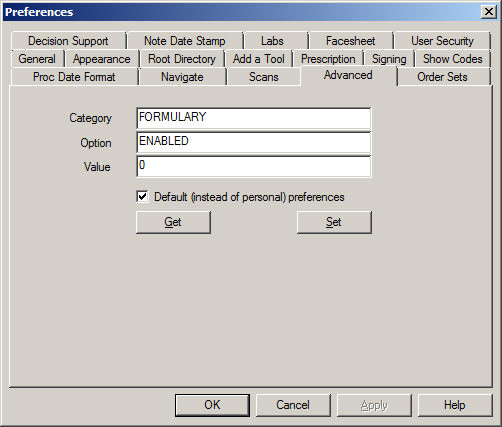
Task: Go to the User Security tab
Action: pyautogui.click(x=442, y=41)
